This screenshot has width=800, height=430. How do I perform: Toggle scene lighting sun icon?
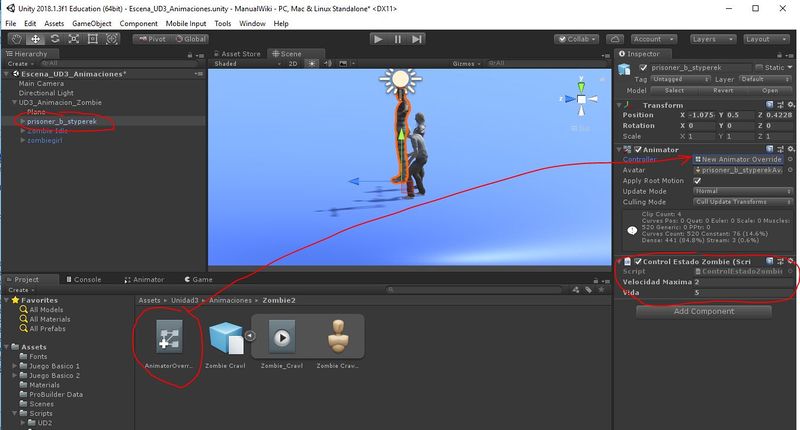[x=311, y=64]
